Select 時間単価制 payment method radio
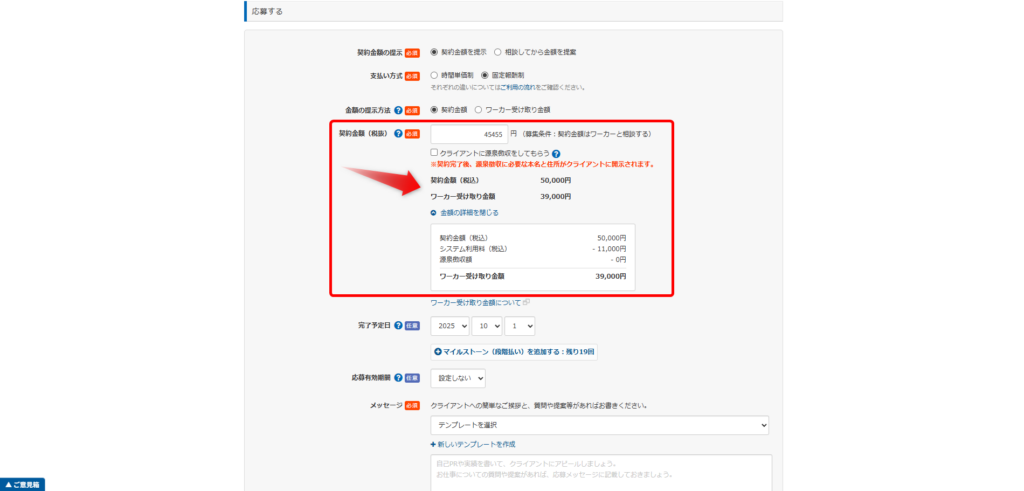Image resolution: width=1024 pixels, height=491 pixels. [434, 75]
